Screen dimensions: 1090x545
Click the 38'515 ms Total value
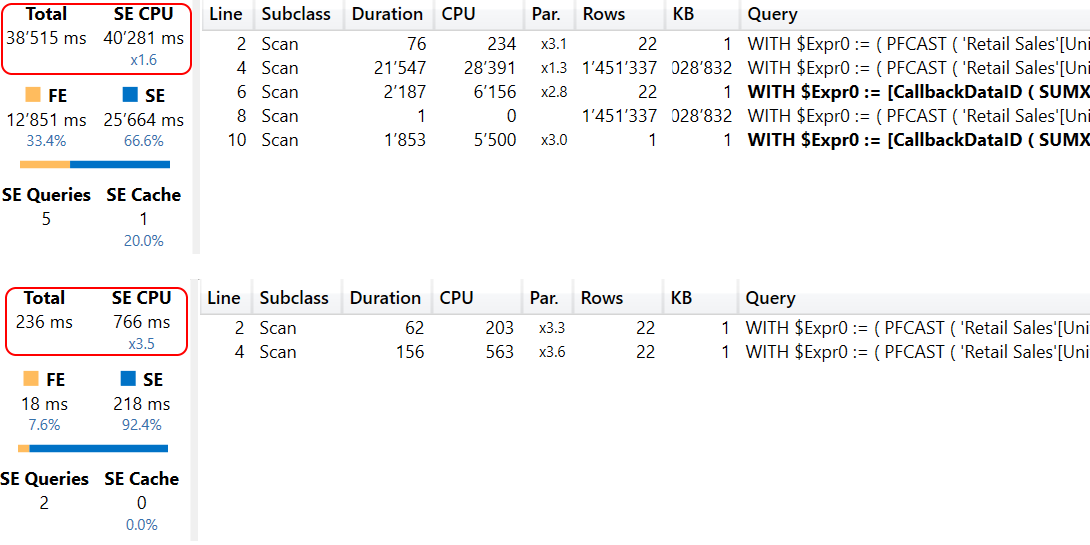(x=45, y=38)
